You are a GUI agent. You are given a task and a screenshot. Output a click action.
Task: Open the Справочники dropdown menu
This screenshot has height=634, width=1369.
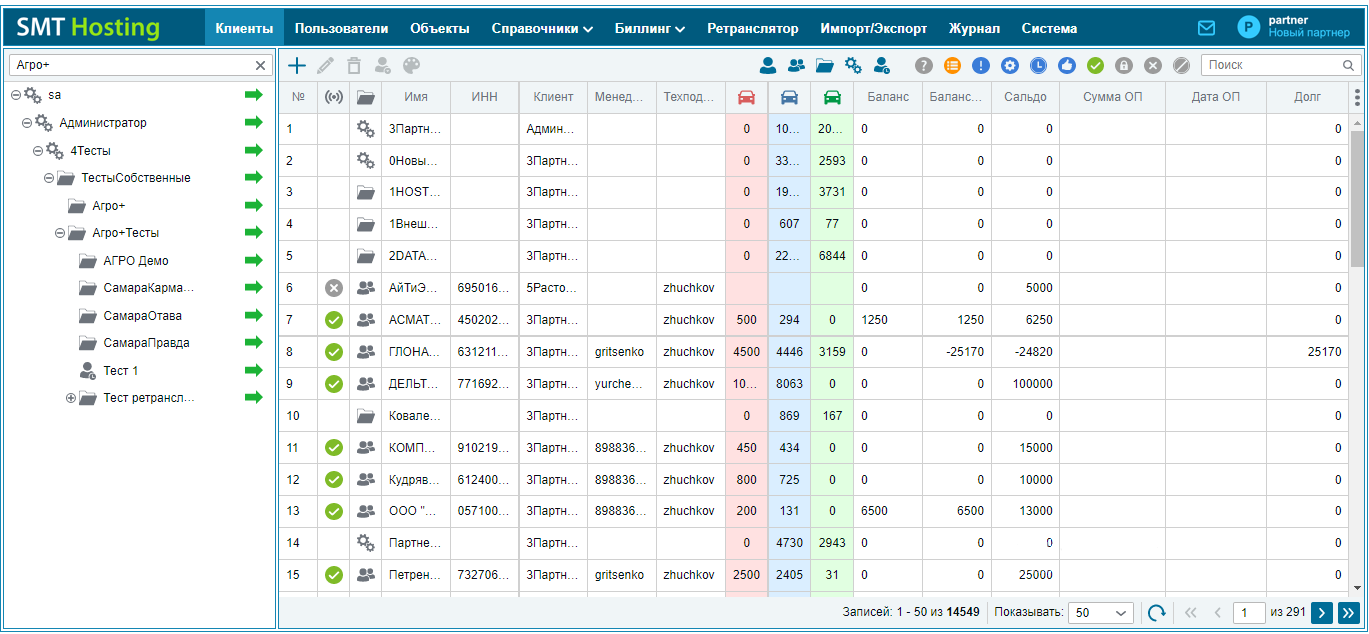click(x=542, y=29)
